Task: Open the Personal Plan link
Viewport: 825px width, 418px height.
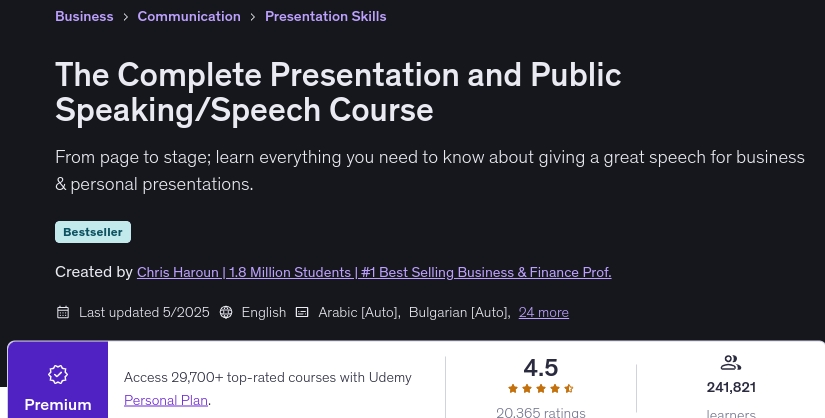Action: [x=166, y=400]
